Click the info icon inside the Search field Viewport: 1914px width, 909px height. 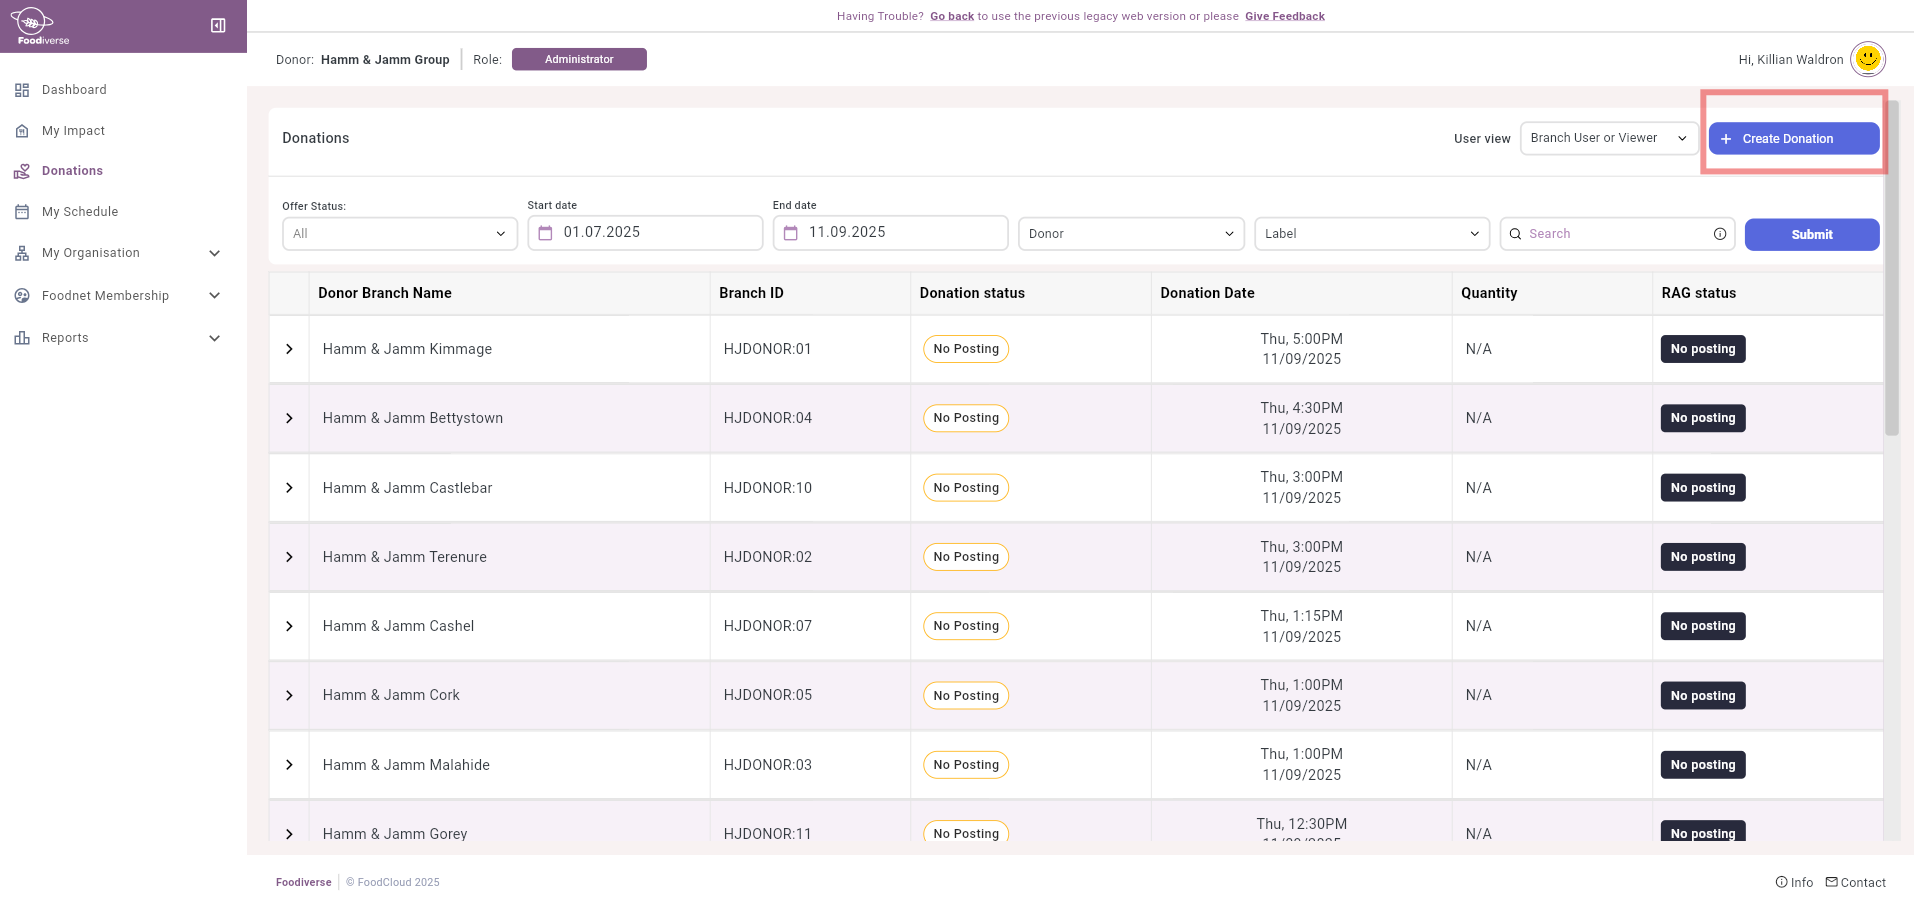coord(1720,234)
